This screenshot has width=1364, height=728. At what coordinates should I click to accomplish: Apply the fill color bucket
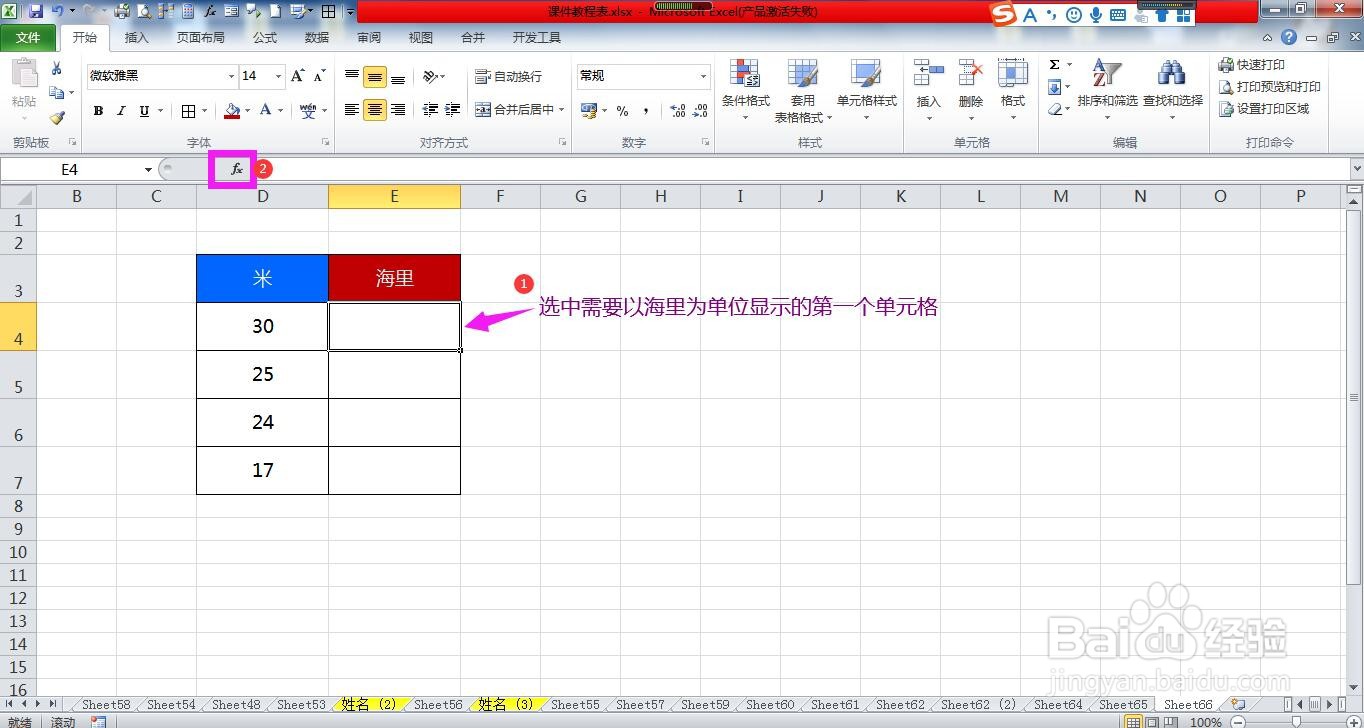(232, 111)
